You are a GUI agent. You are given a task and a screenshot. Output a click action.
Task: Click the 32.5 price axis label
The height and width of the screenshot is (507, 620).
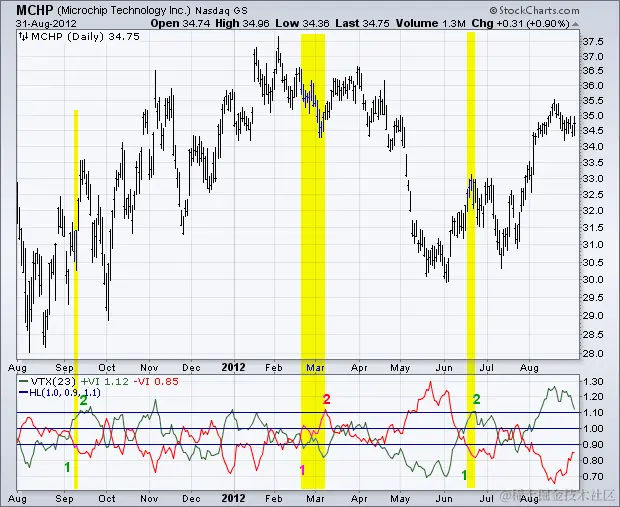pos(592,195)
